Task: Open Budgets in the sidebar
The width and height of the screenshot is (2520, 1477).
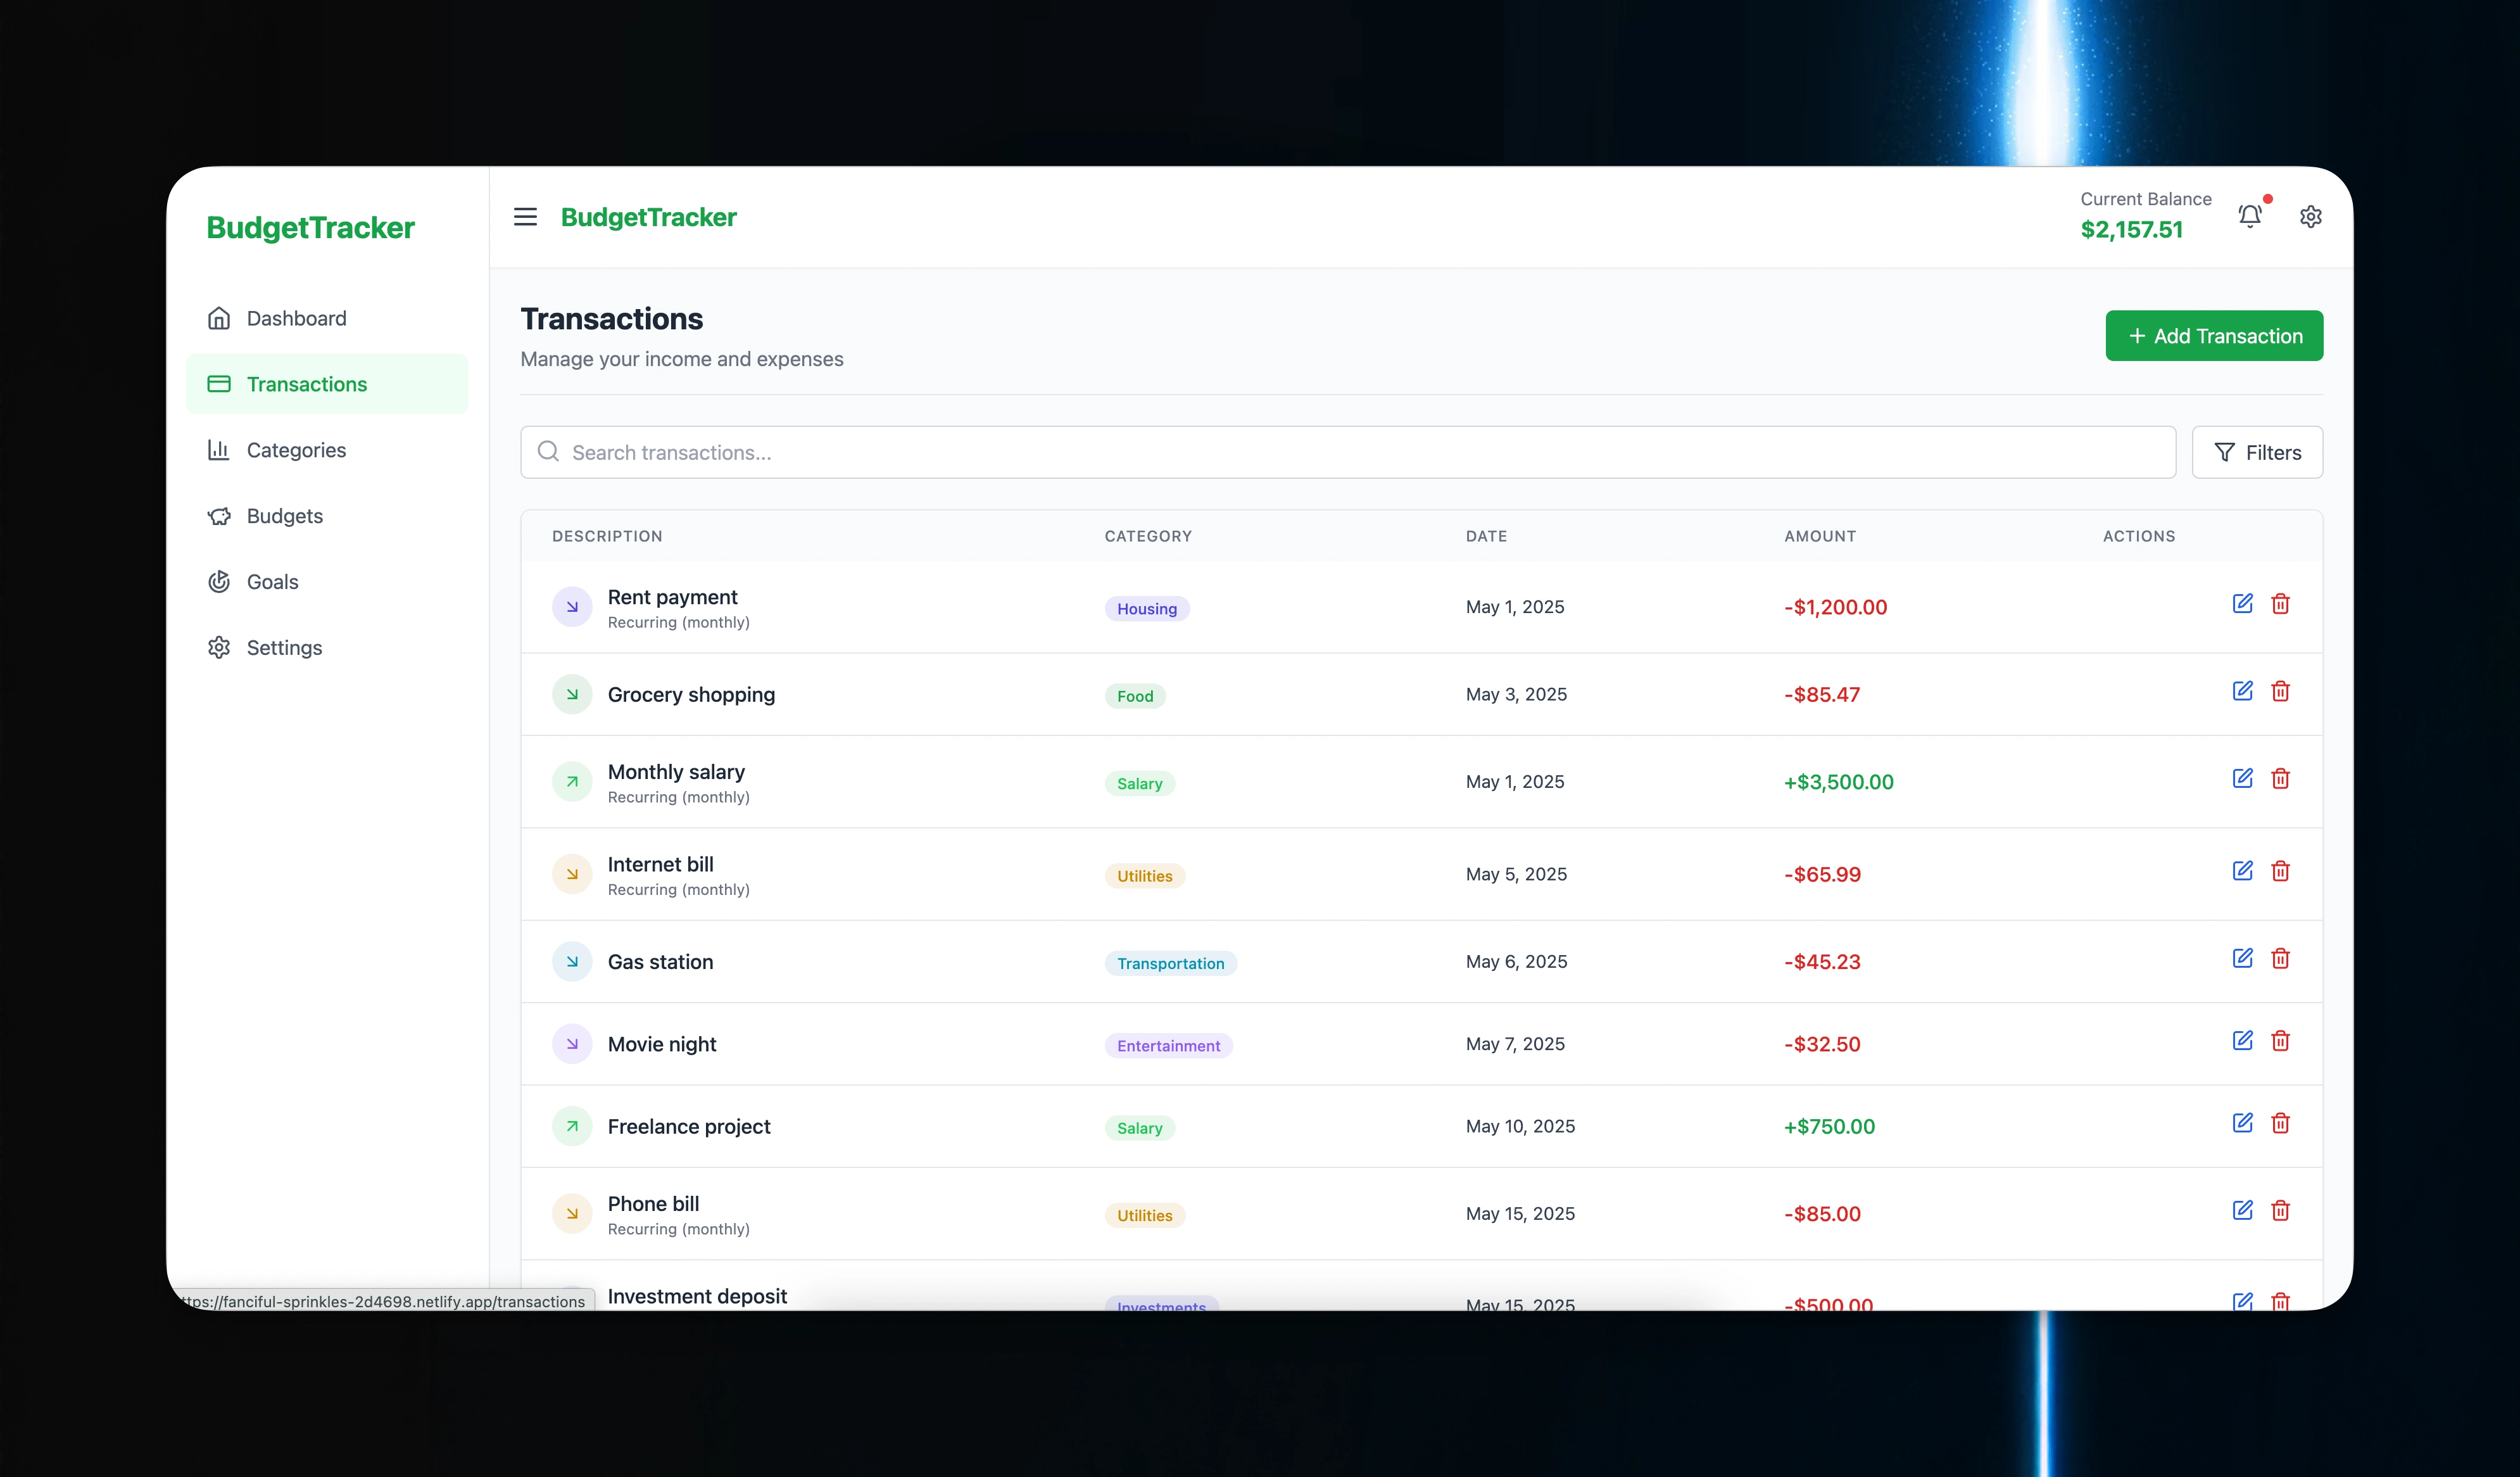Action: pos(327,516)
